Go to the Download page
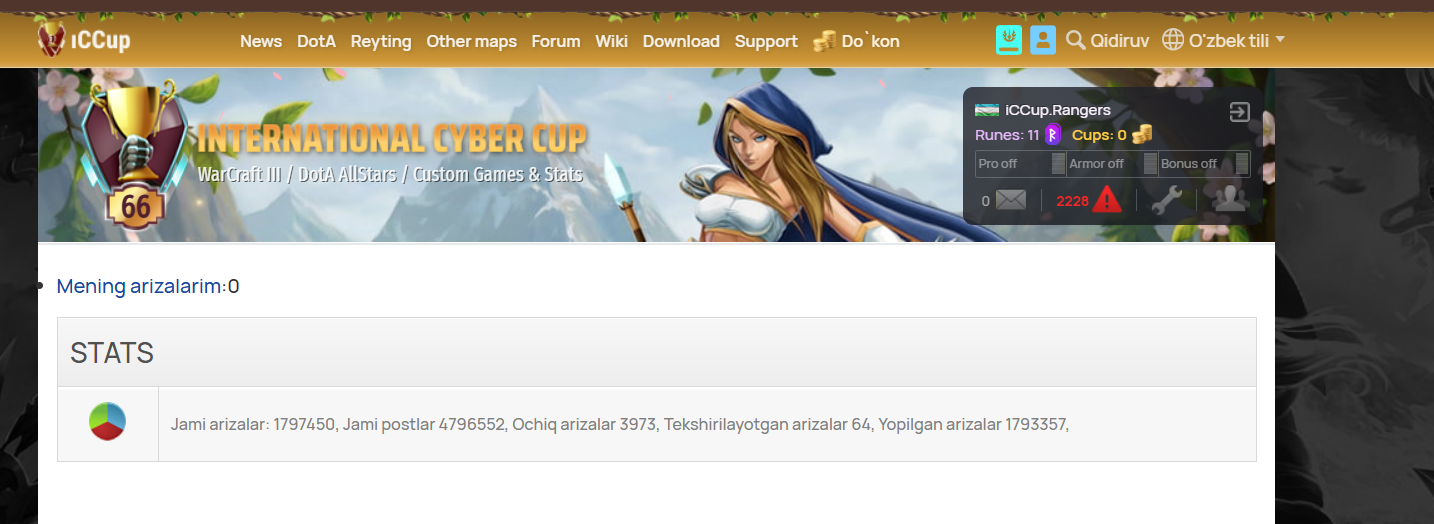 click(x=681, y=41)
